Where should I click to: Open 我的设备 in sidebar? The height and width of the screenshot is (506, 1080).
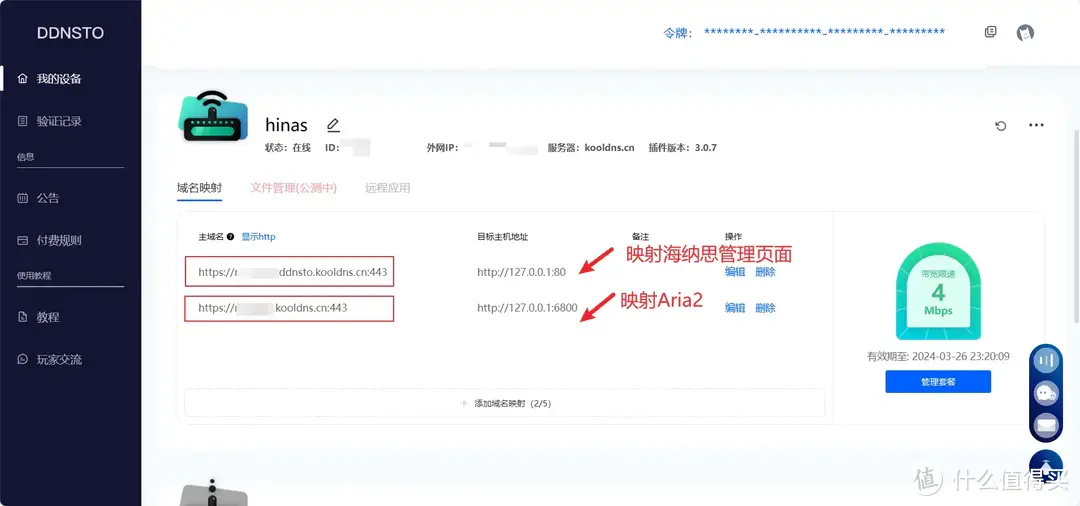[50, 78]
